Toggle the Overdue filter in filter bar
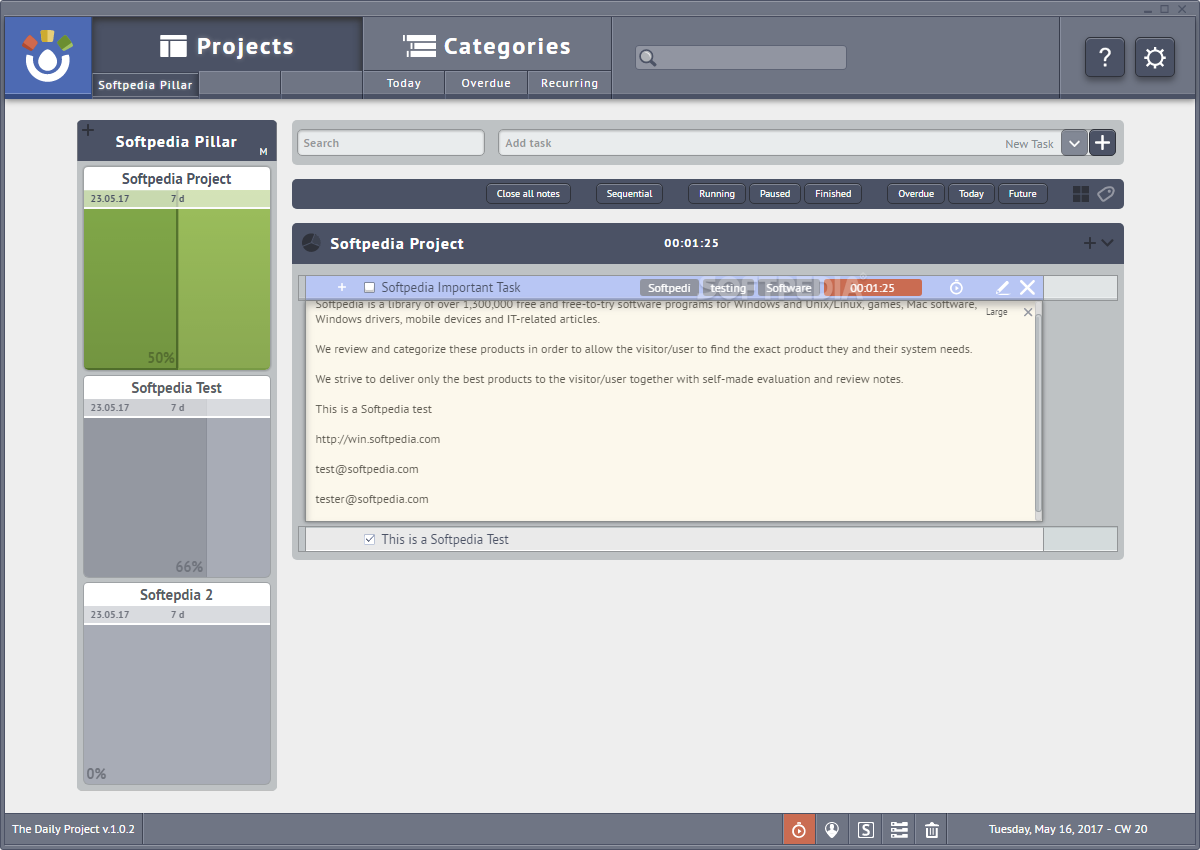 (x=916, y=194)
